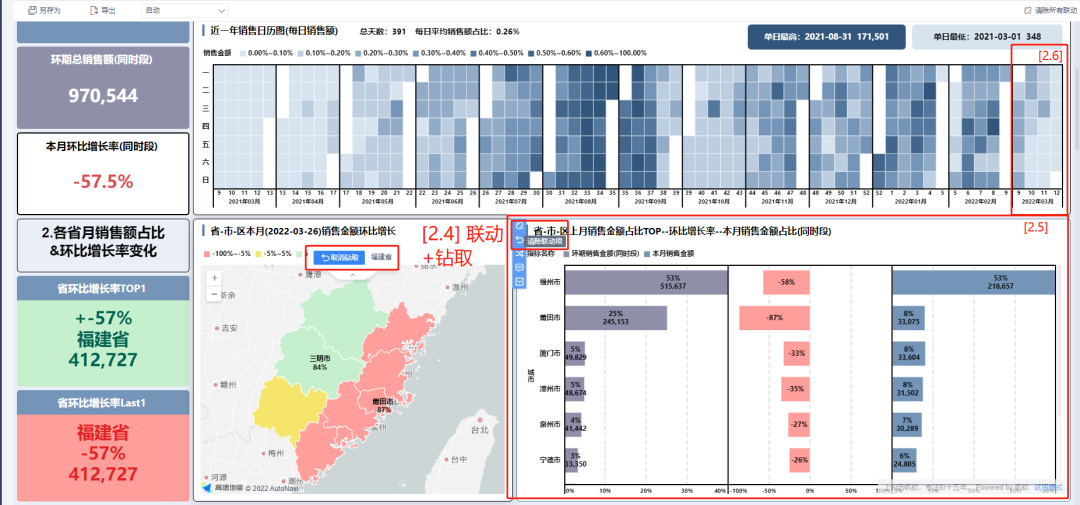Click the -33% growth bar for 厦门市

point(796,353)
